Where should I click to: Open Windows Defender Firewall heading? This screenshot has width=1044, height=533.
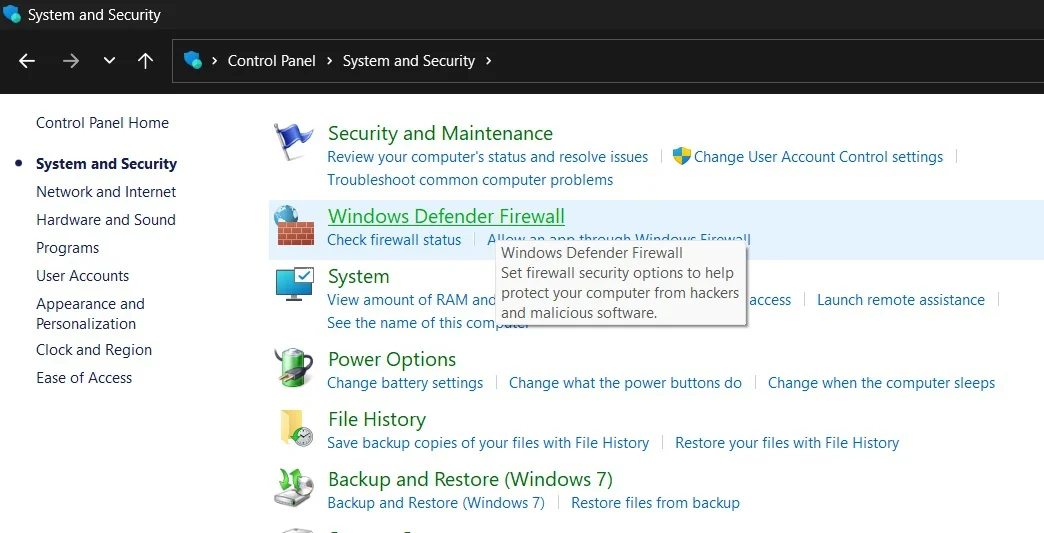446,216
